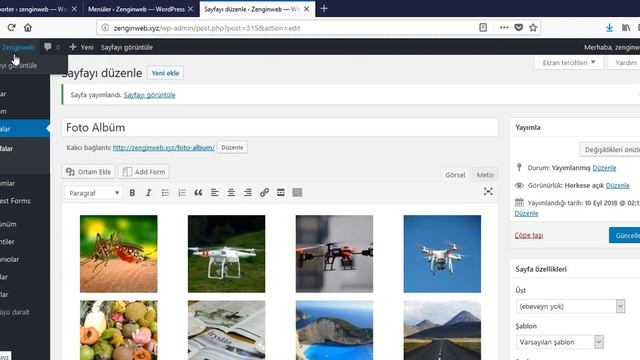Screen dimensions: 640x360
Task: Click Değişiklikleri önizle preview button
Action: click(x=610, y=149)
